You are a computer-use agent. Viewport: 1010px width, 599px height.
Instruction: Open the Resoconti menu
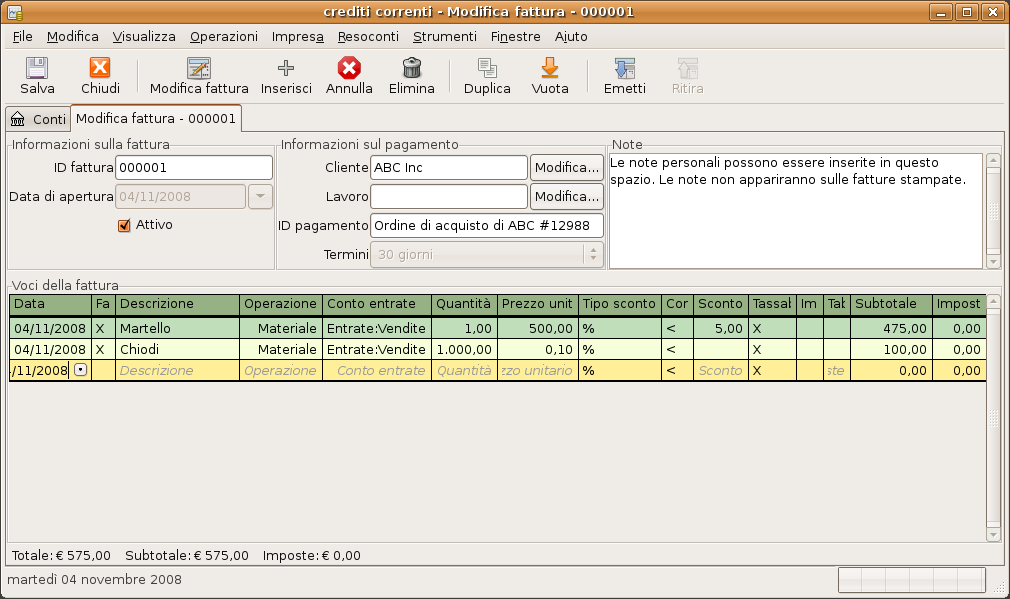click(368, 37)
